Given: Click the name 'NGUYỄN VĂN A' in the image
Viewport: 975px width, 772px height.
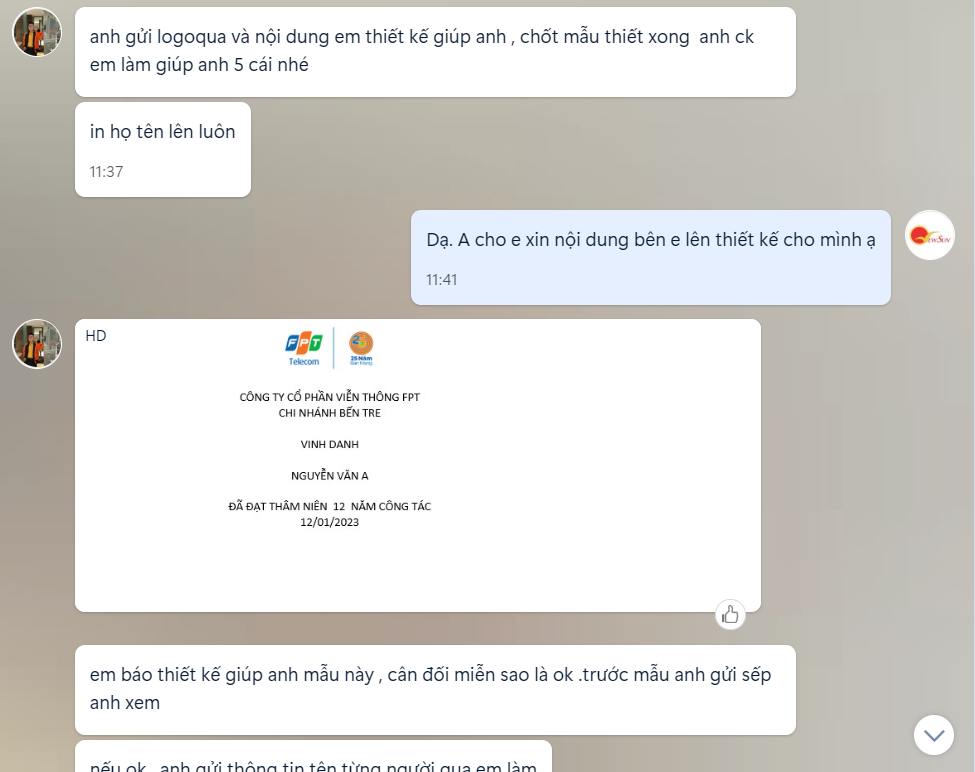Looking at the screenshot, I should 330,476.
